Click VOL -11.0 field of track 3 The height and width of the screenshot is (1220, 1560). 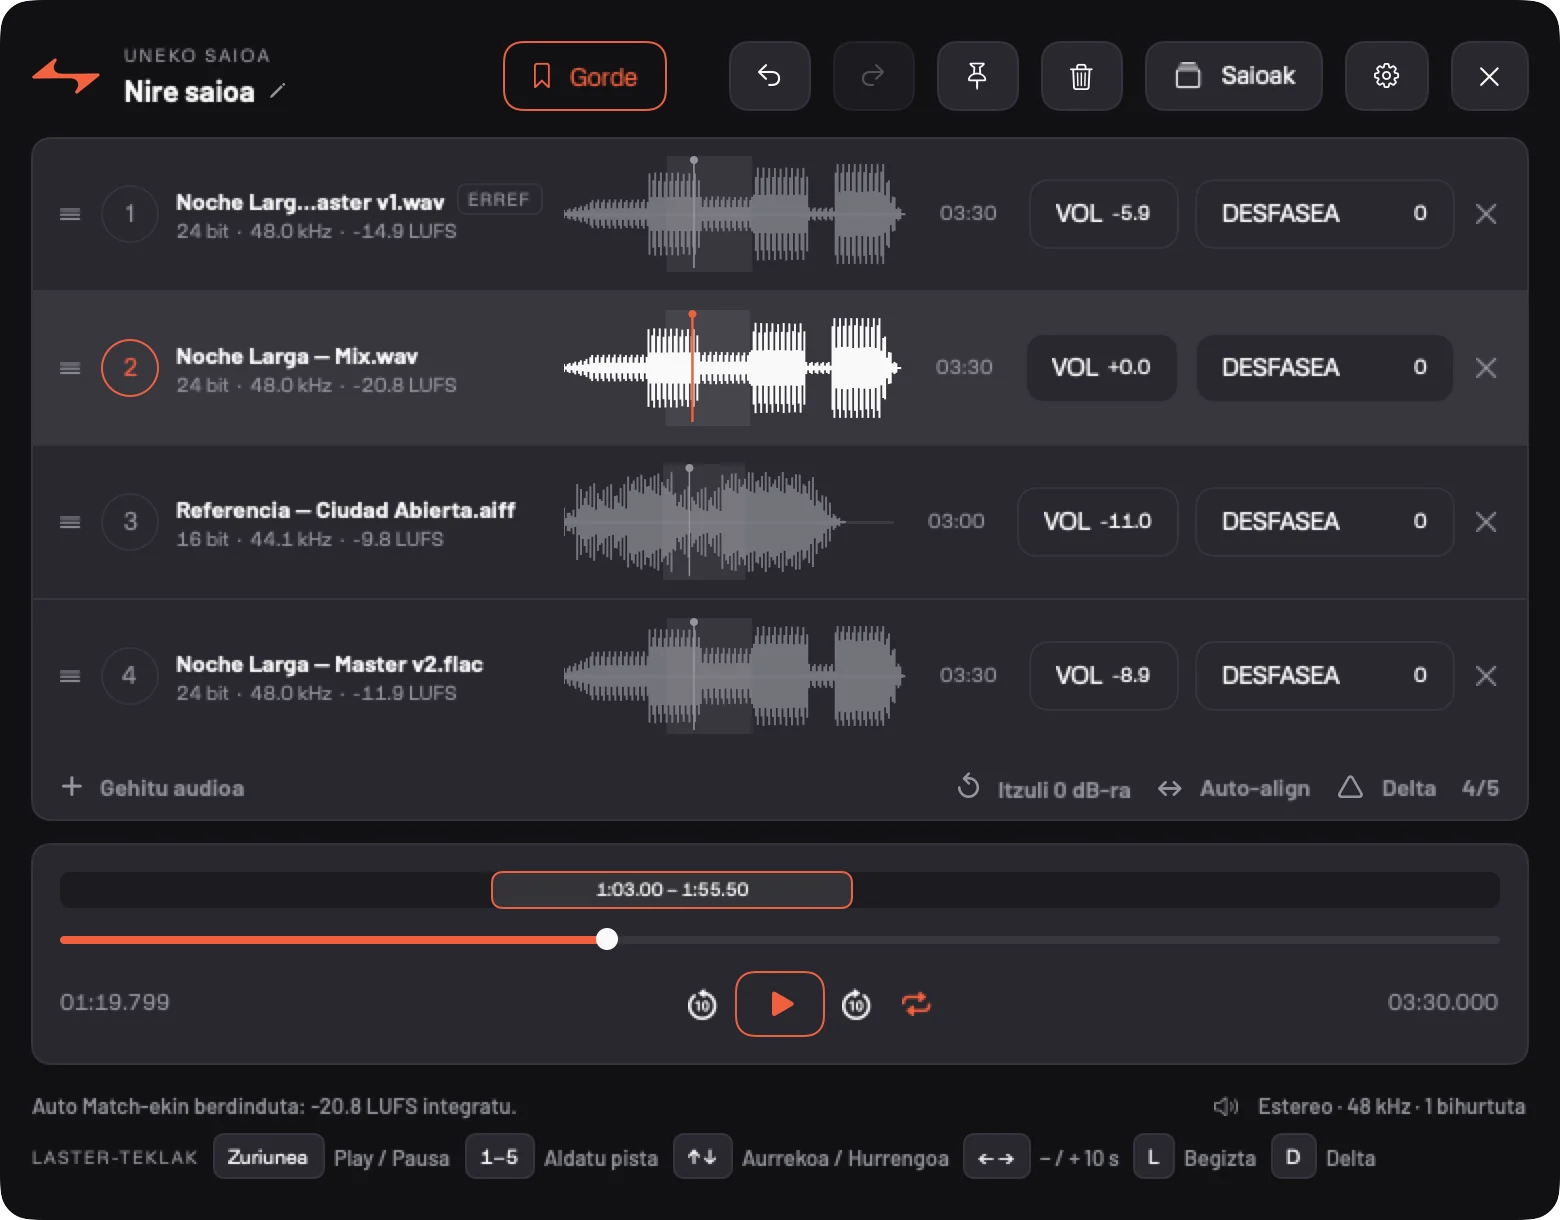pos(1098,522)
